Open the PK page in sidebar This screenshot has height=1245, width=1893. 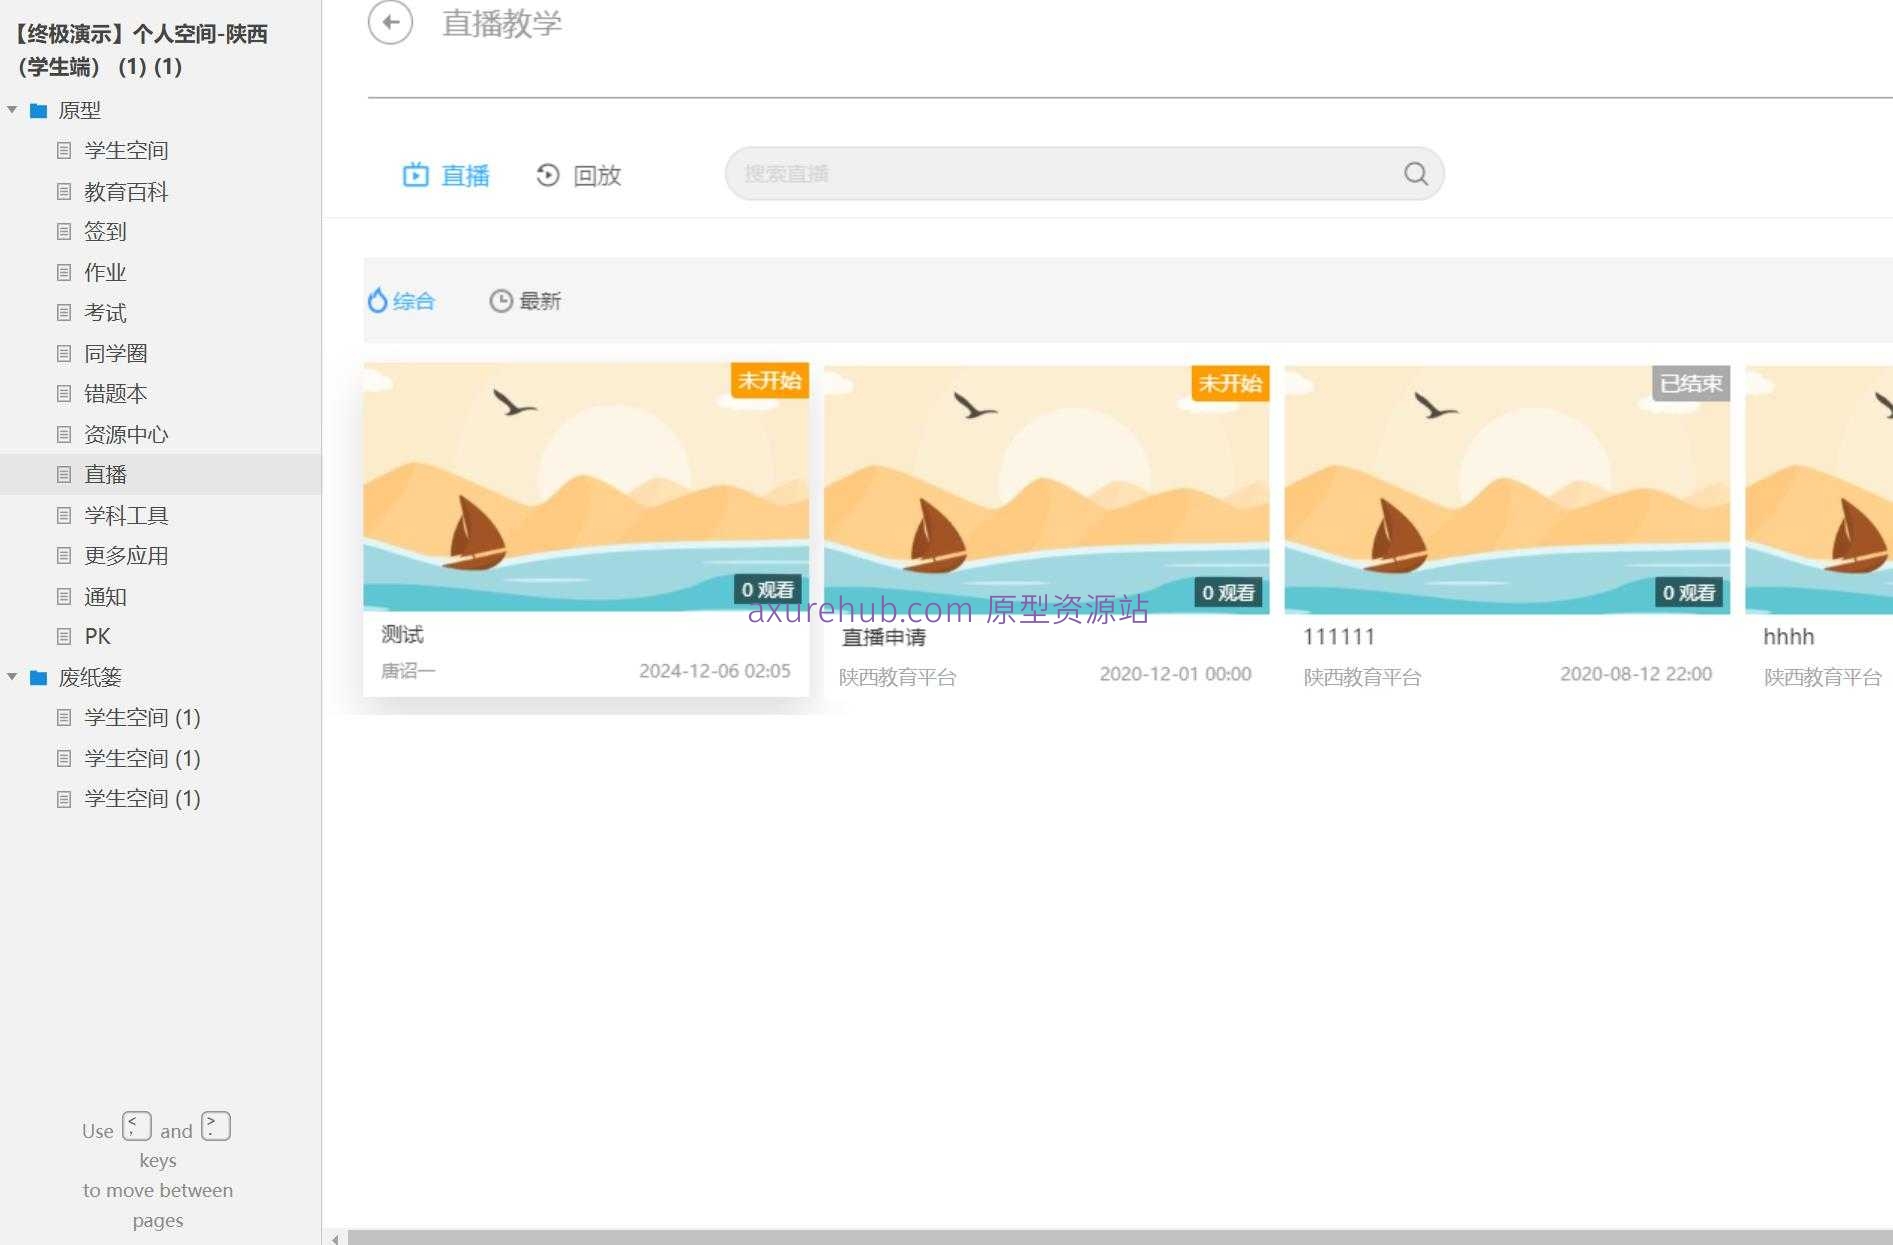[x=97, y=637]
